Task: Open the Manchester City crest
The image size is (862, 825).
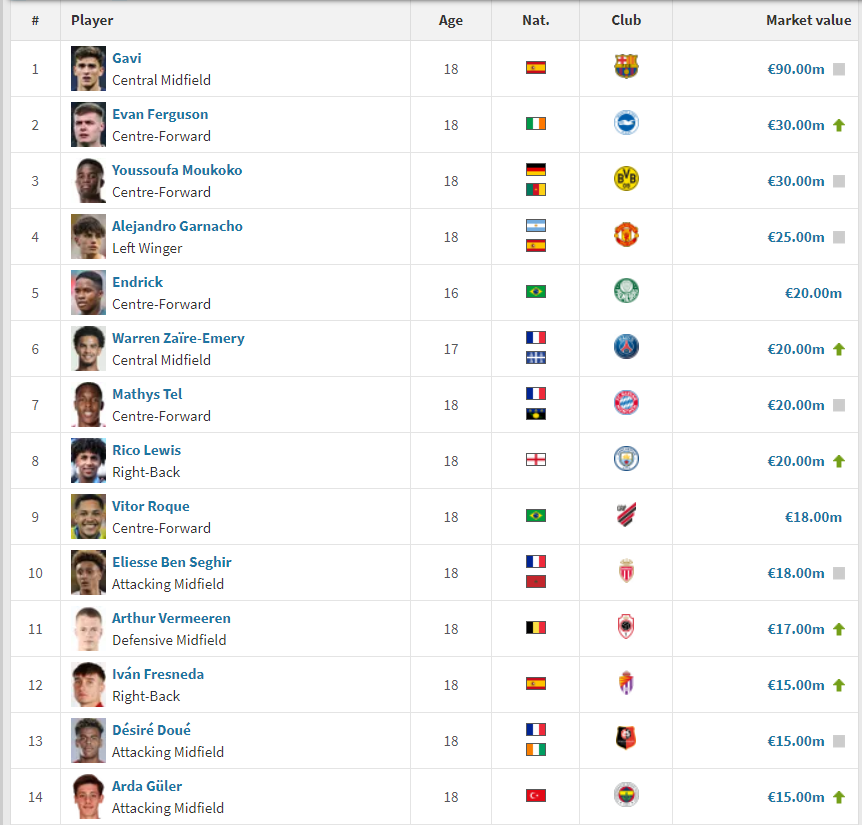Action: point(626,459)
